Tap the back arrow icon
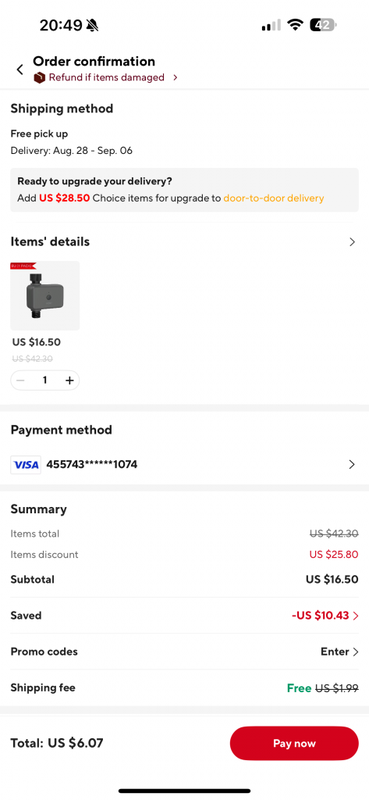This screenshot has height=800, width=369. [x=20, y=70]
